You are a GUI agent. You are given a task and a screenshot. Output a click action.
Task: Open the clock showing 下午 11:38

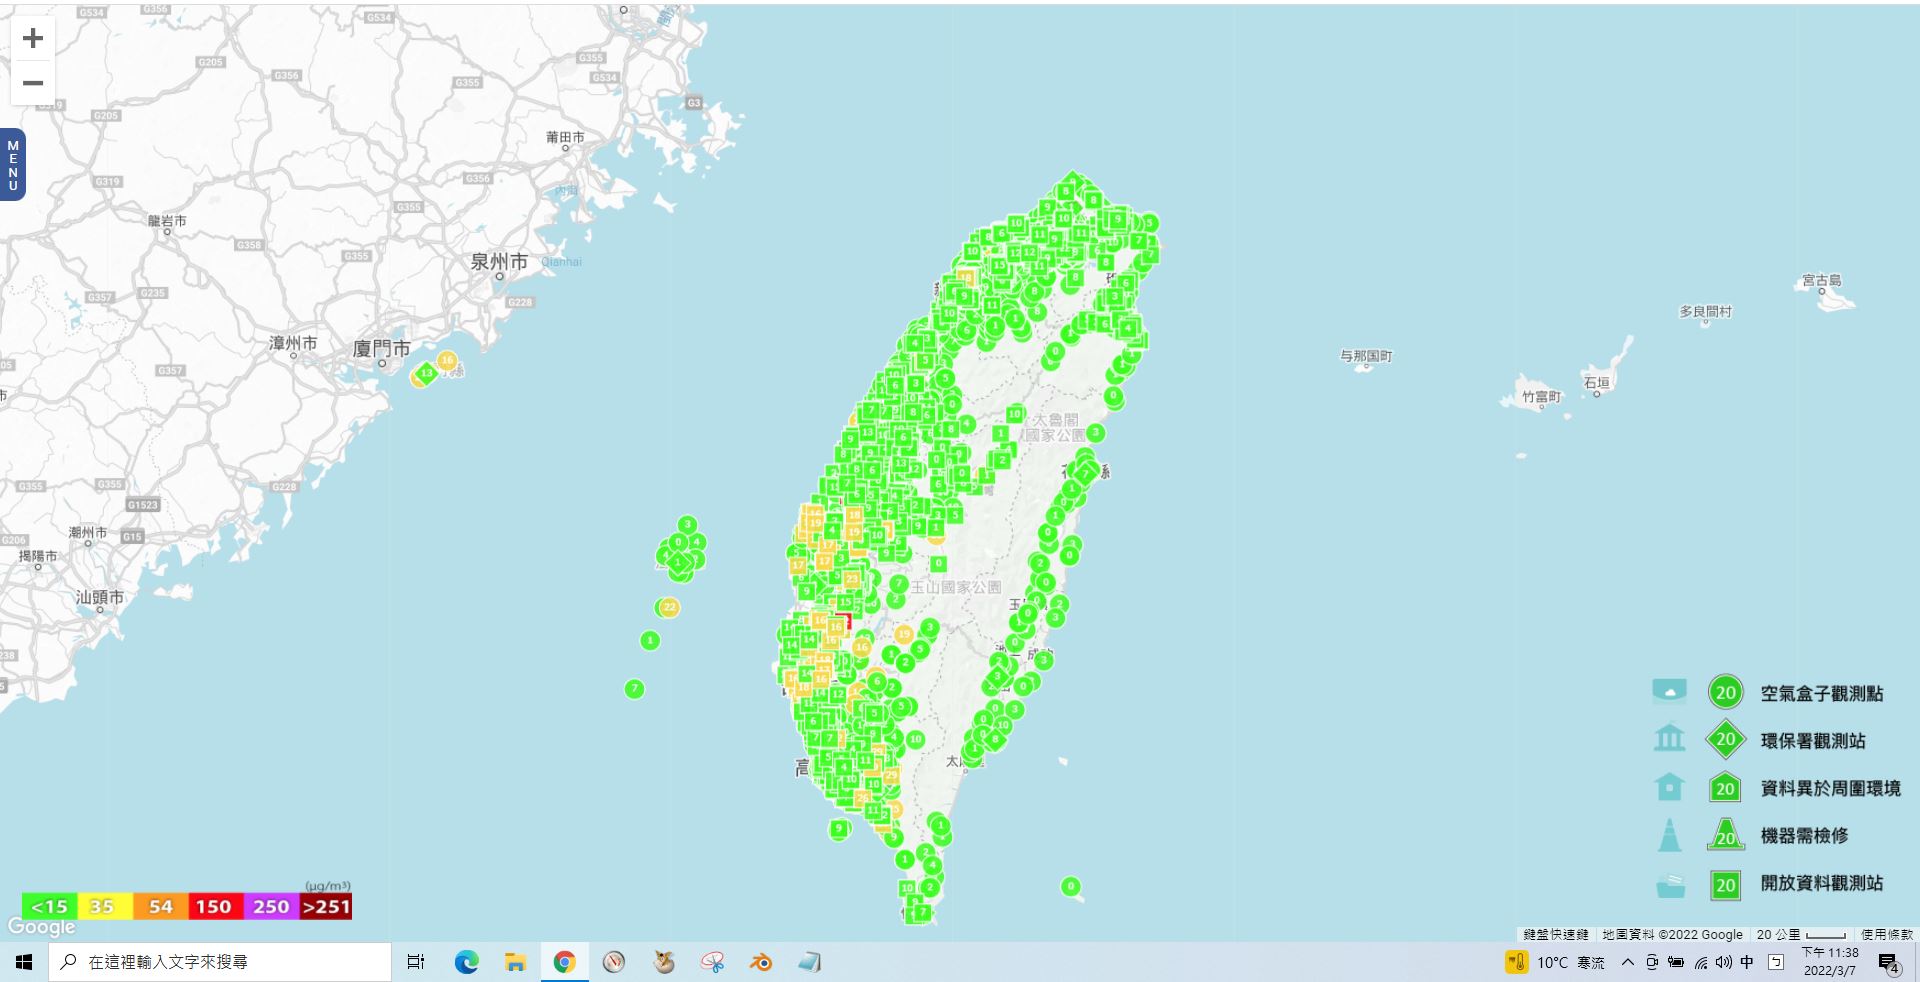coord(1830,962)
